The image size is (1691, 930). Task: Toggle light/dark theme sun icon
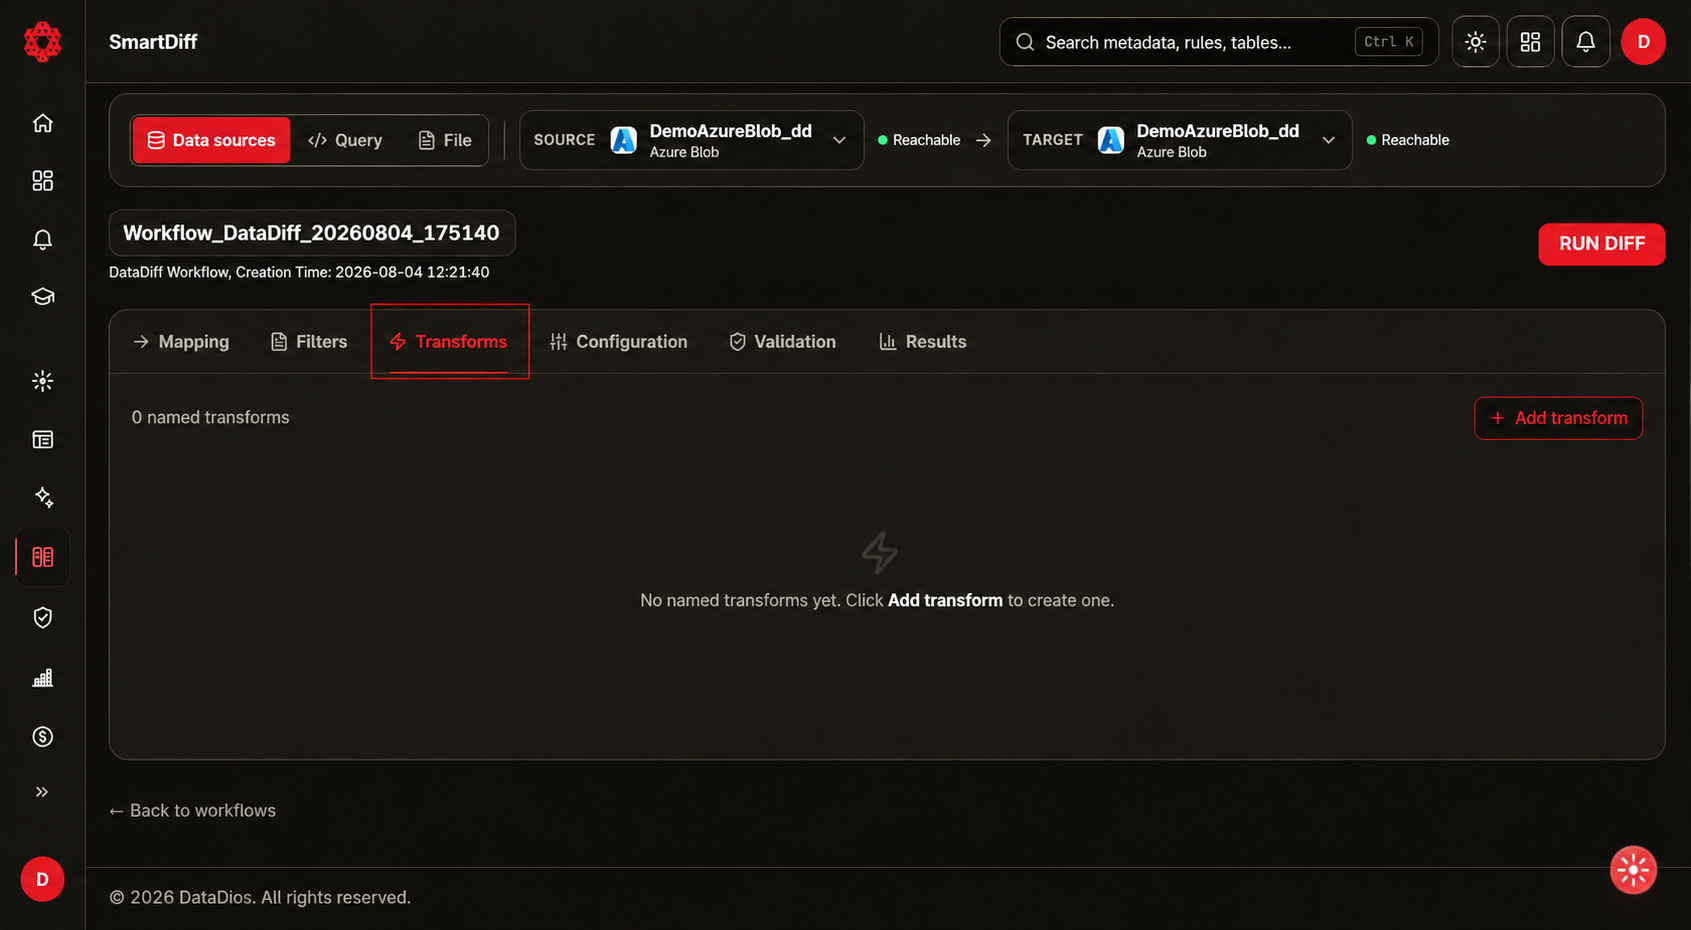click(1475, 42)
